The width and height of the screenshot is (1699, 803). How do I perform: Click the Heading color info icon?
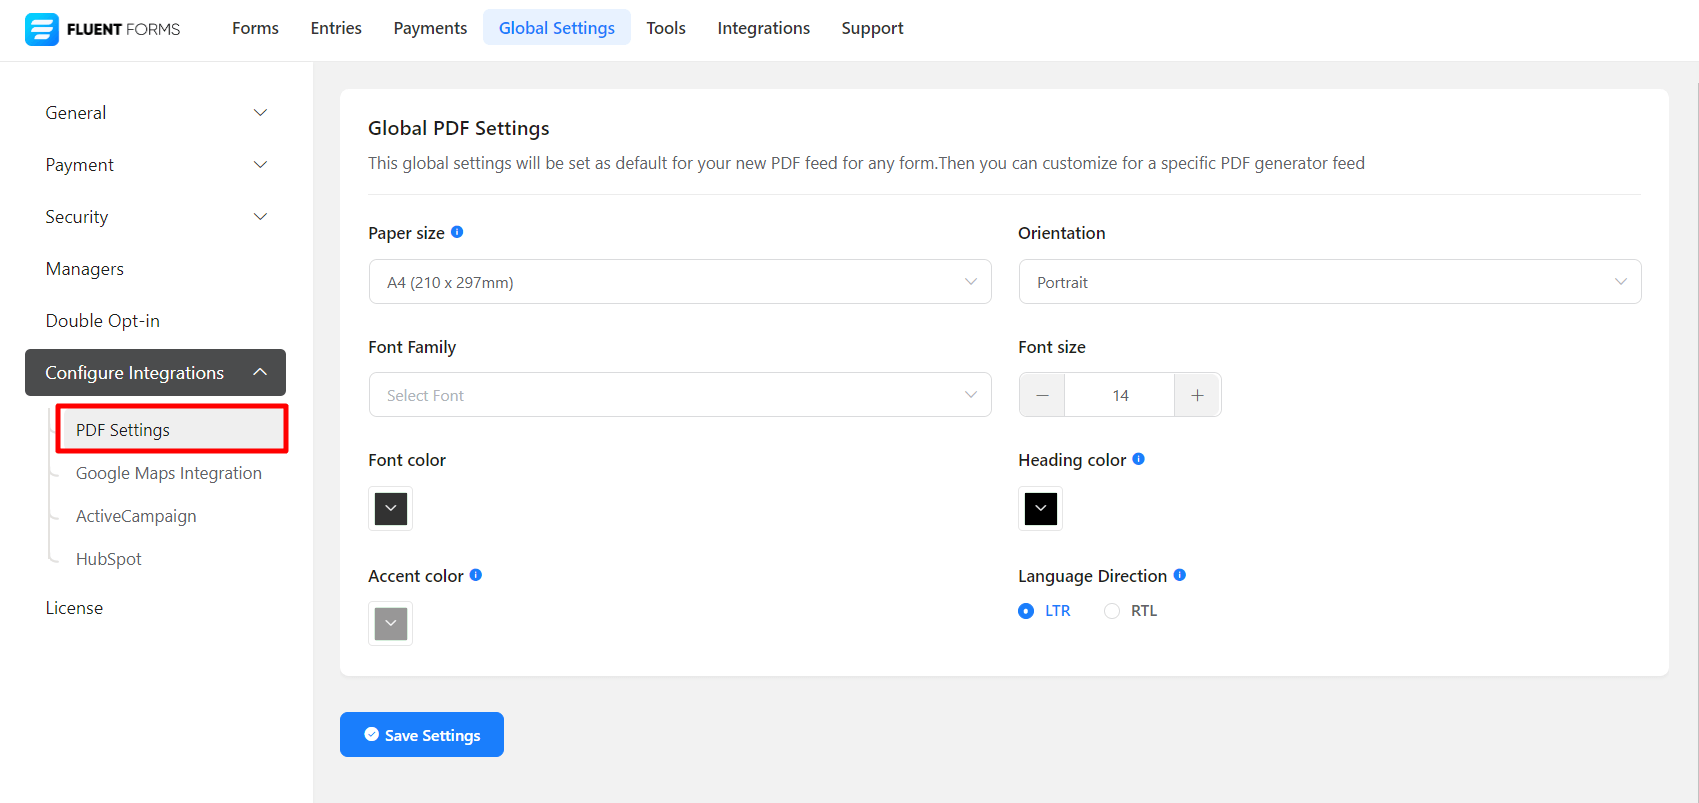(1138, 459)
